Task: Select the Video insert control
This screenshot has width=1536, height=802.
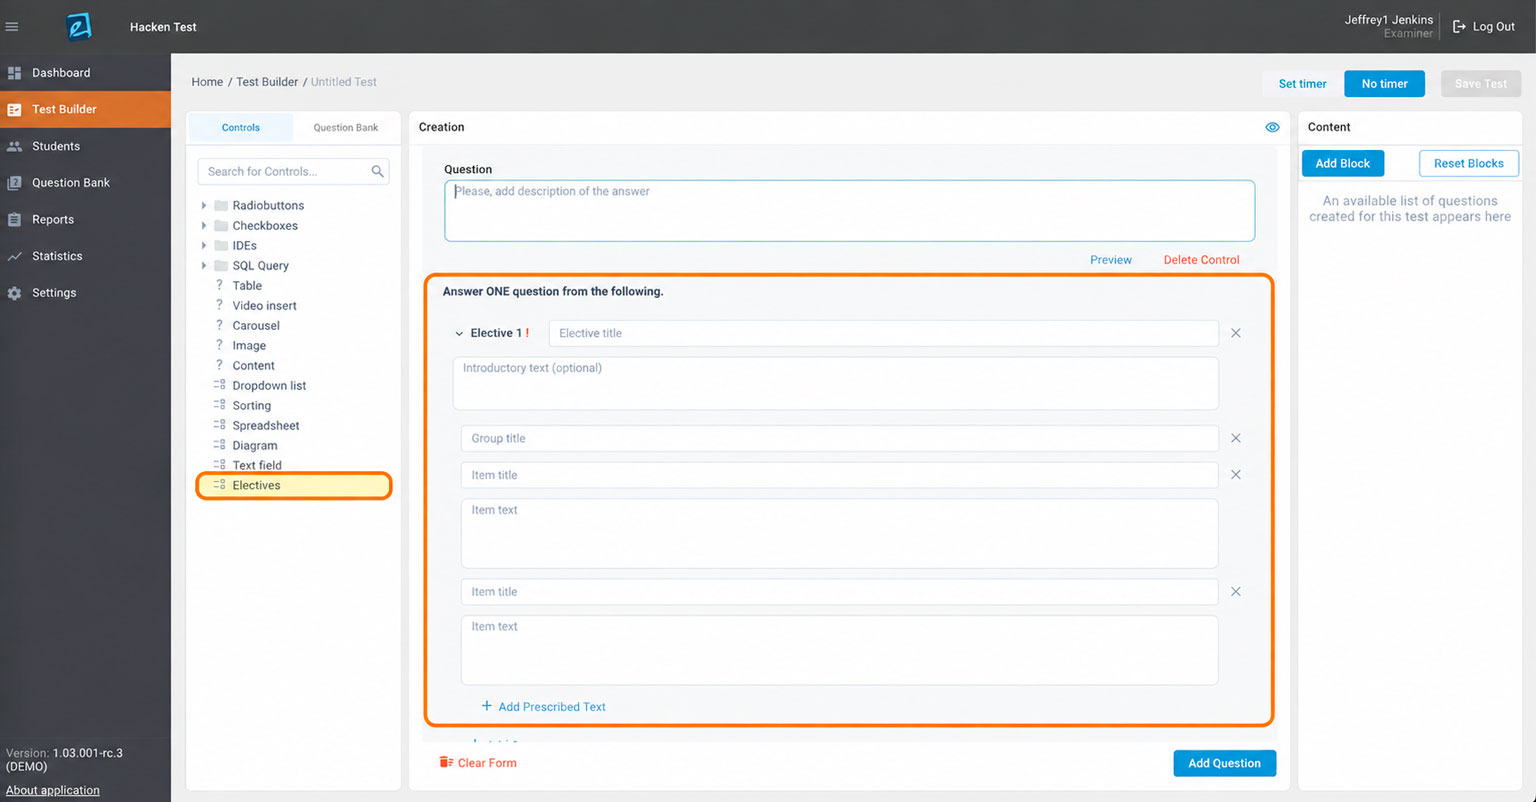Action: pos(264,306)
